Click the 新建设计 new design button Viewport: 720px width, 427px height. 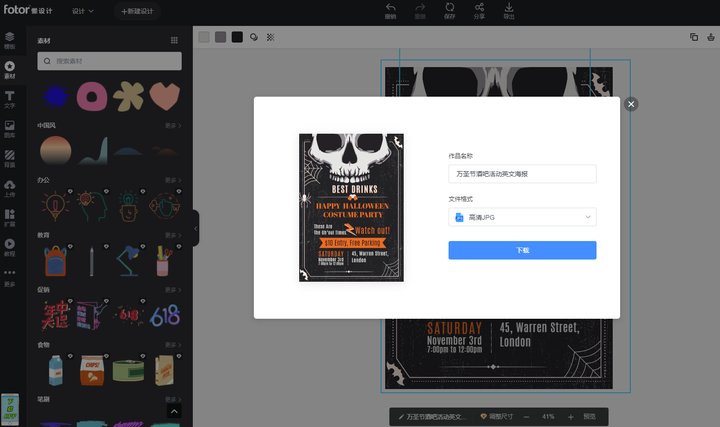(x=138, y=11)
